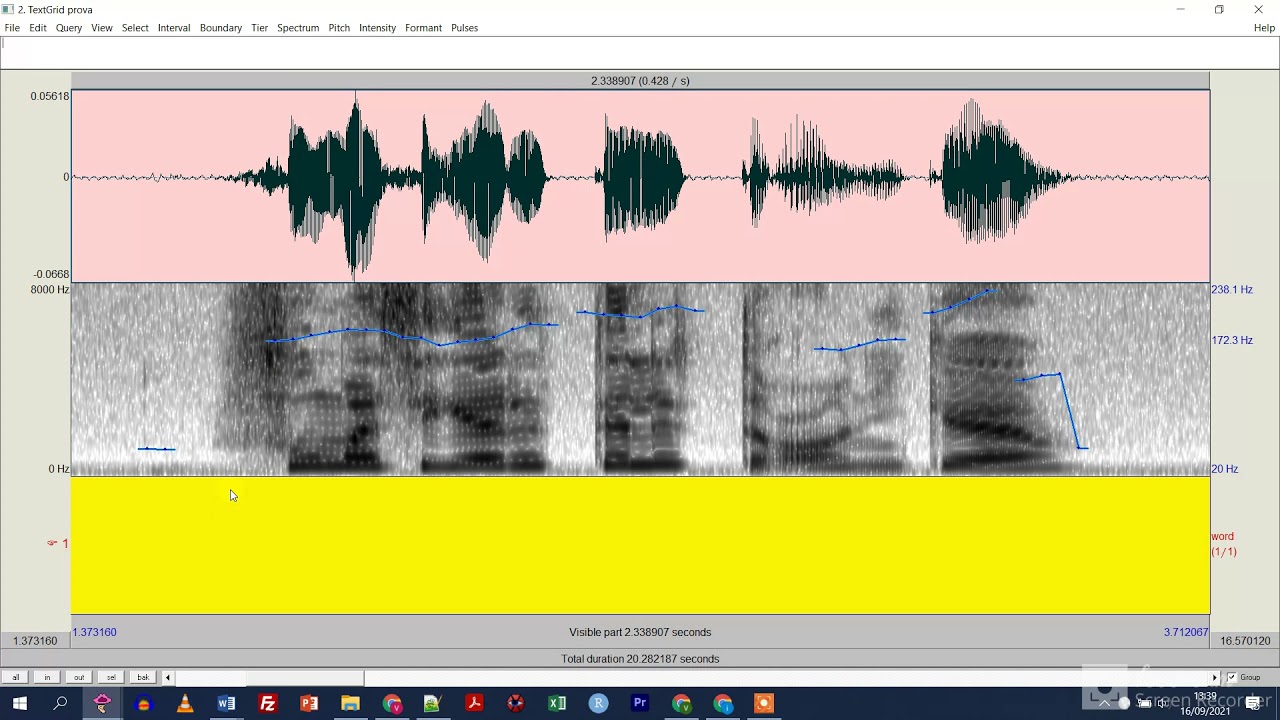
Task: Click the scrollbar right arrow
Action: click(x=1215, y=677)
